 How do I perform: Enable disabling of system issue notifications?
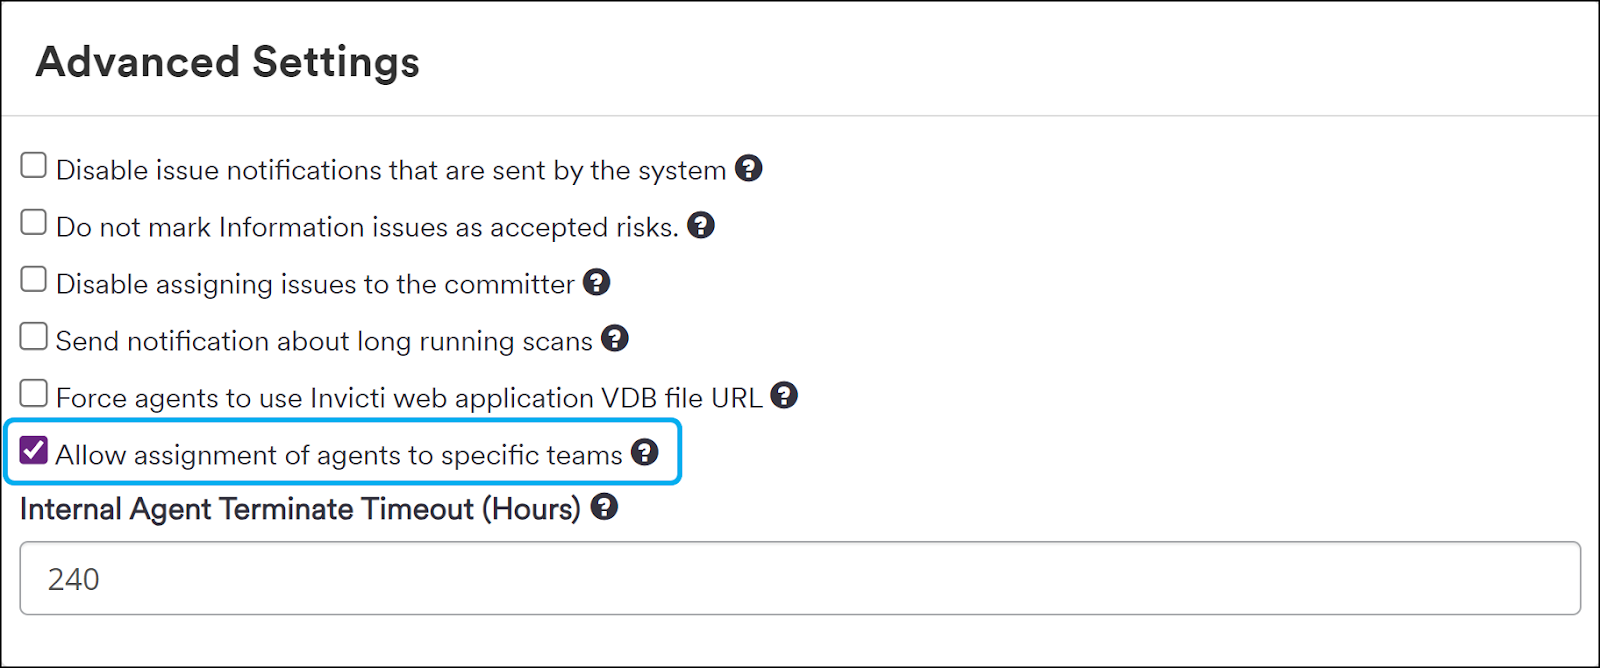[x=33, y=163]
